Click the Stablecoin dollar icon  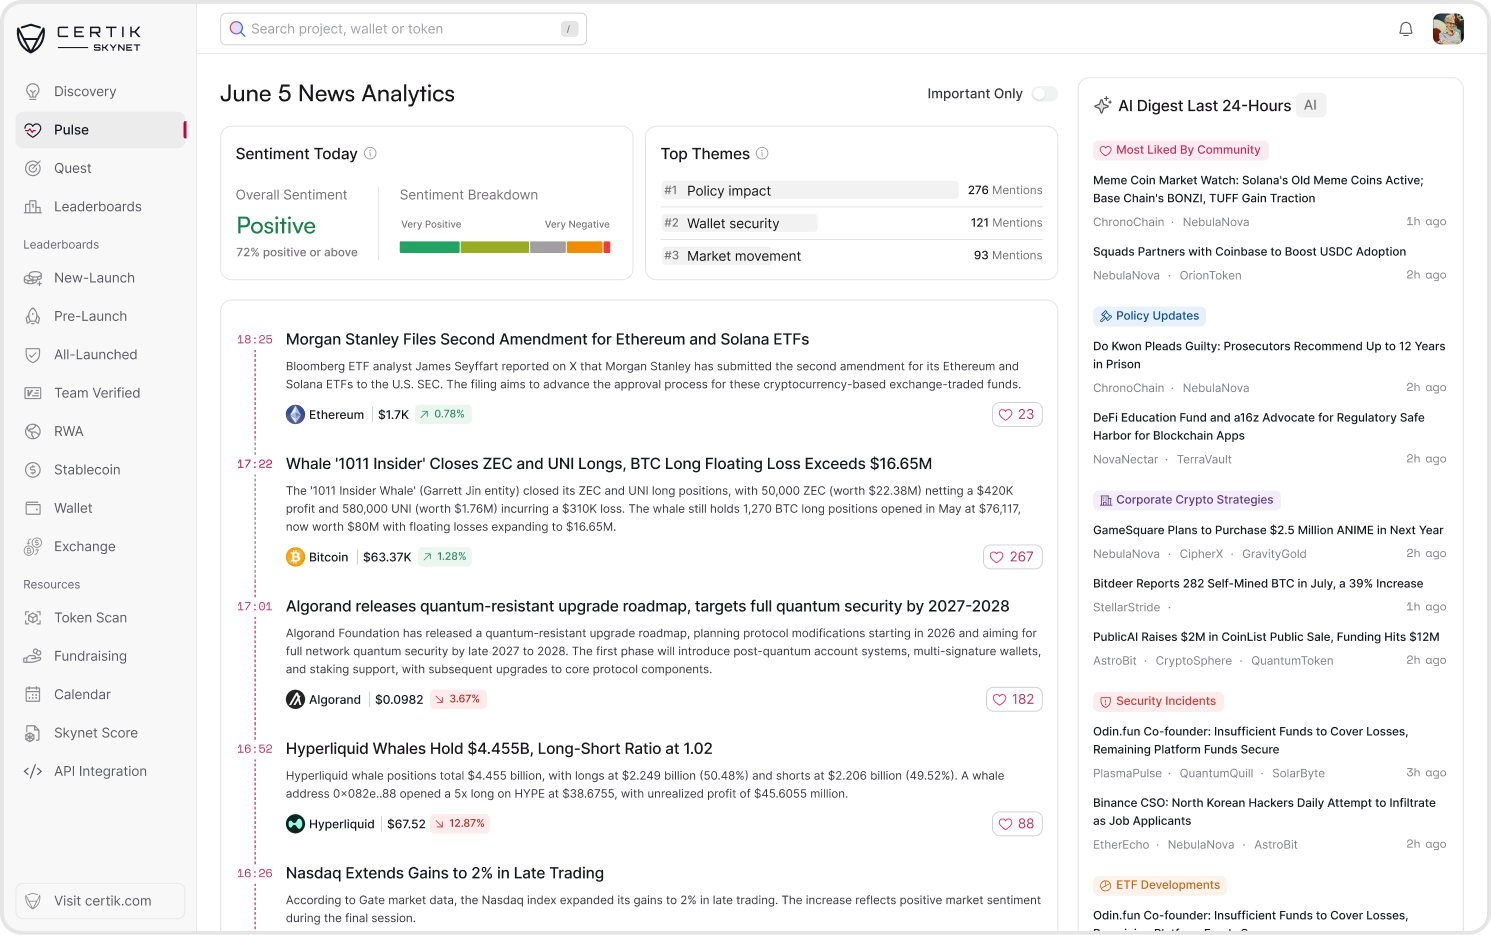tap(33, 470)
